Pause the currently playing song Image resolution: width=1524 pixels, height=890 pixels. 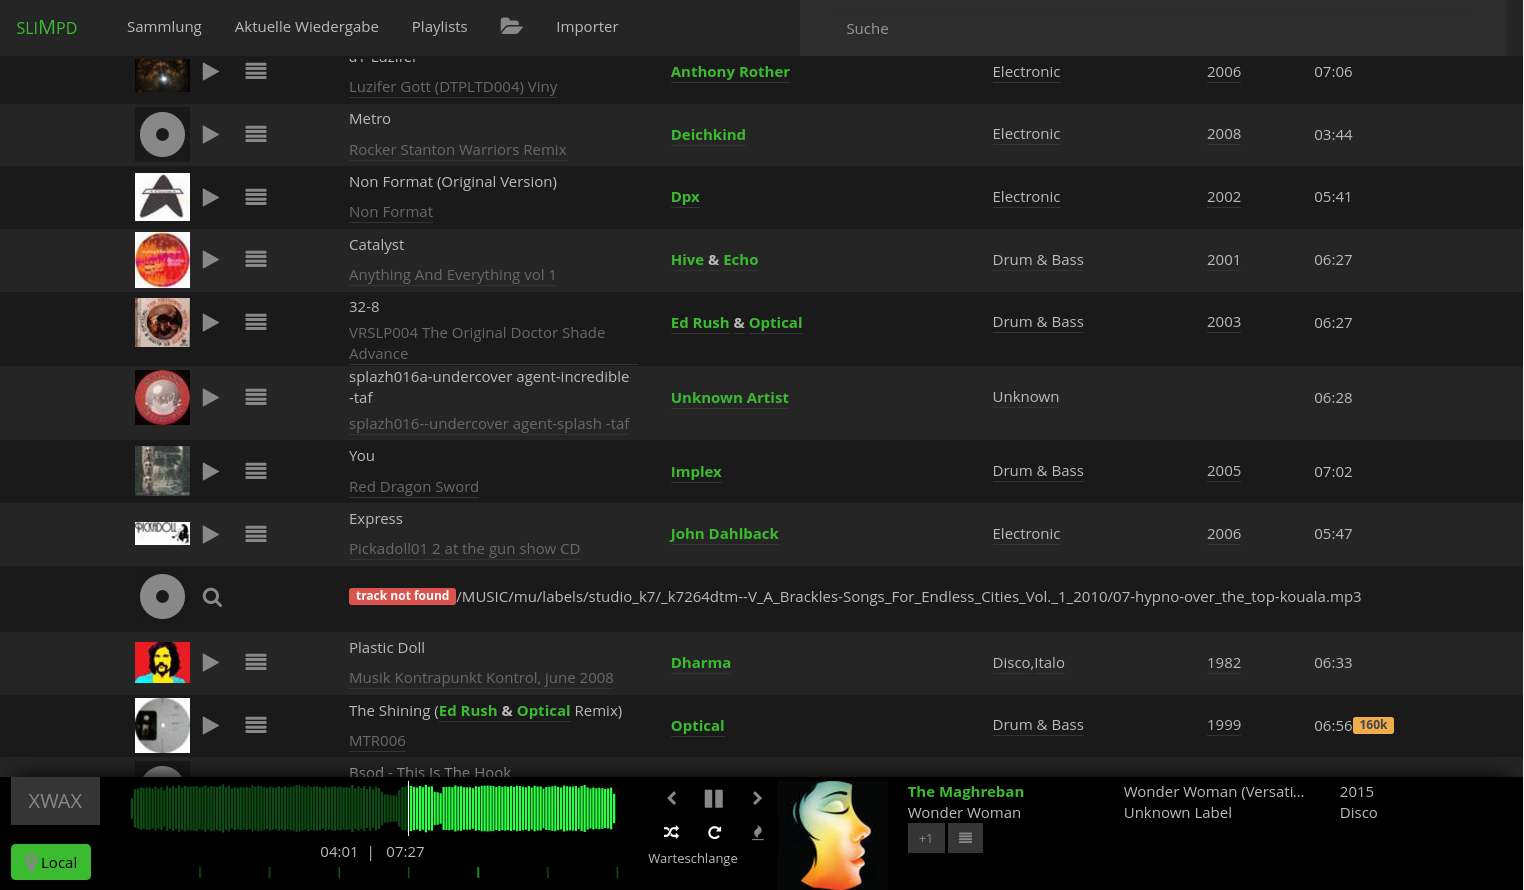point(714,798)
